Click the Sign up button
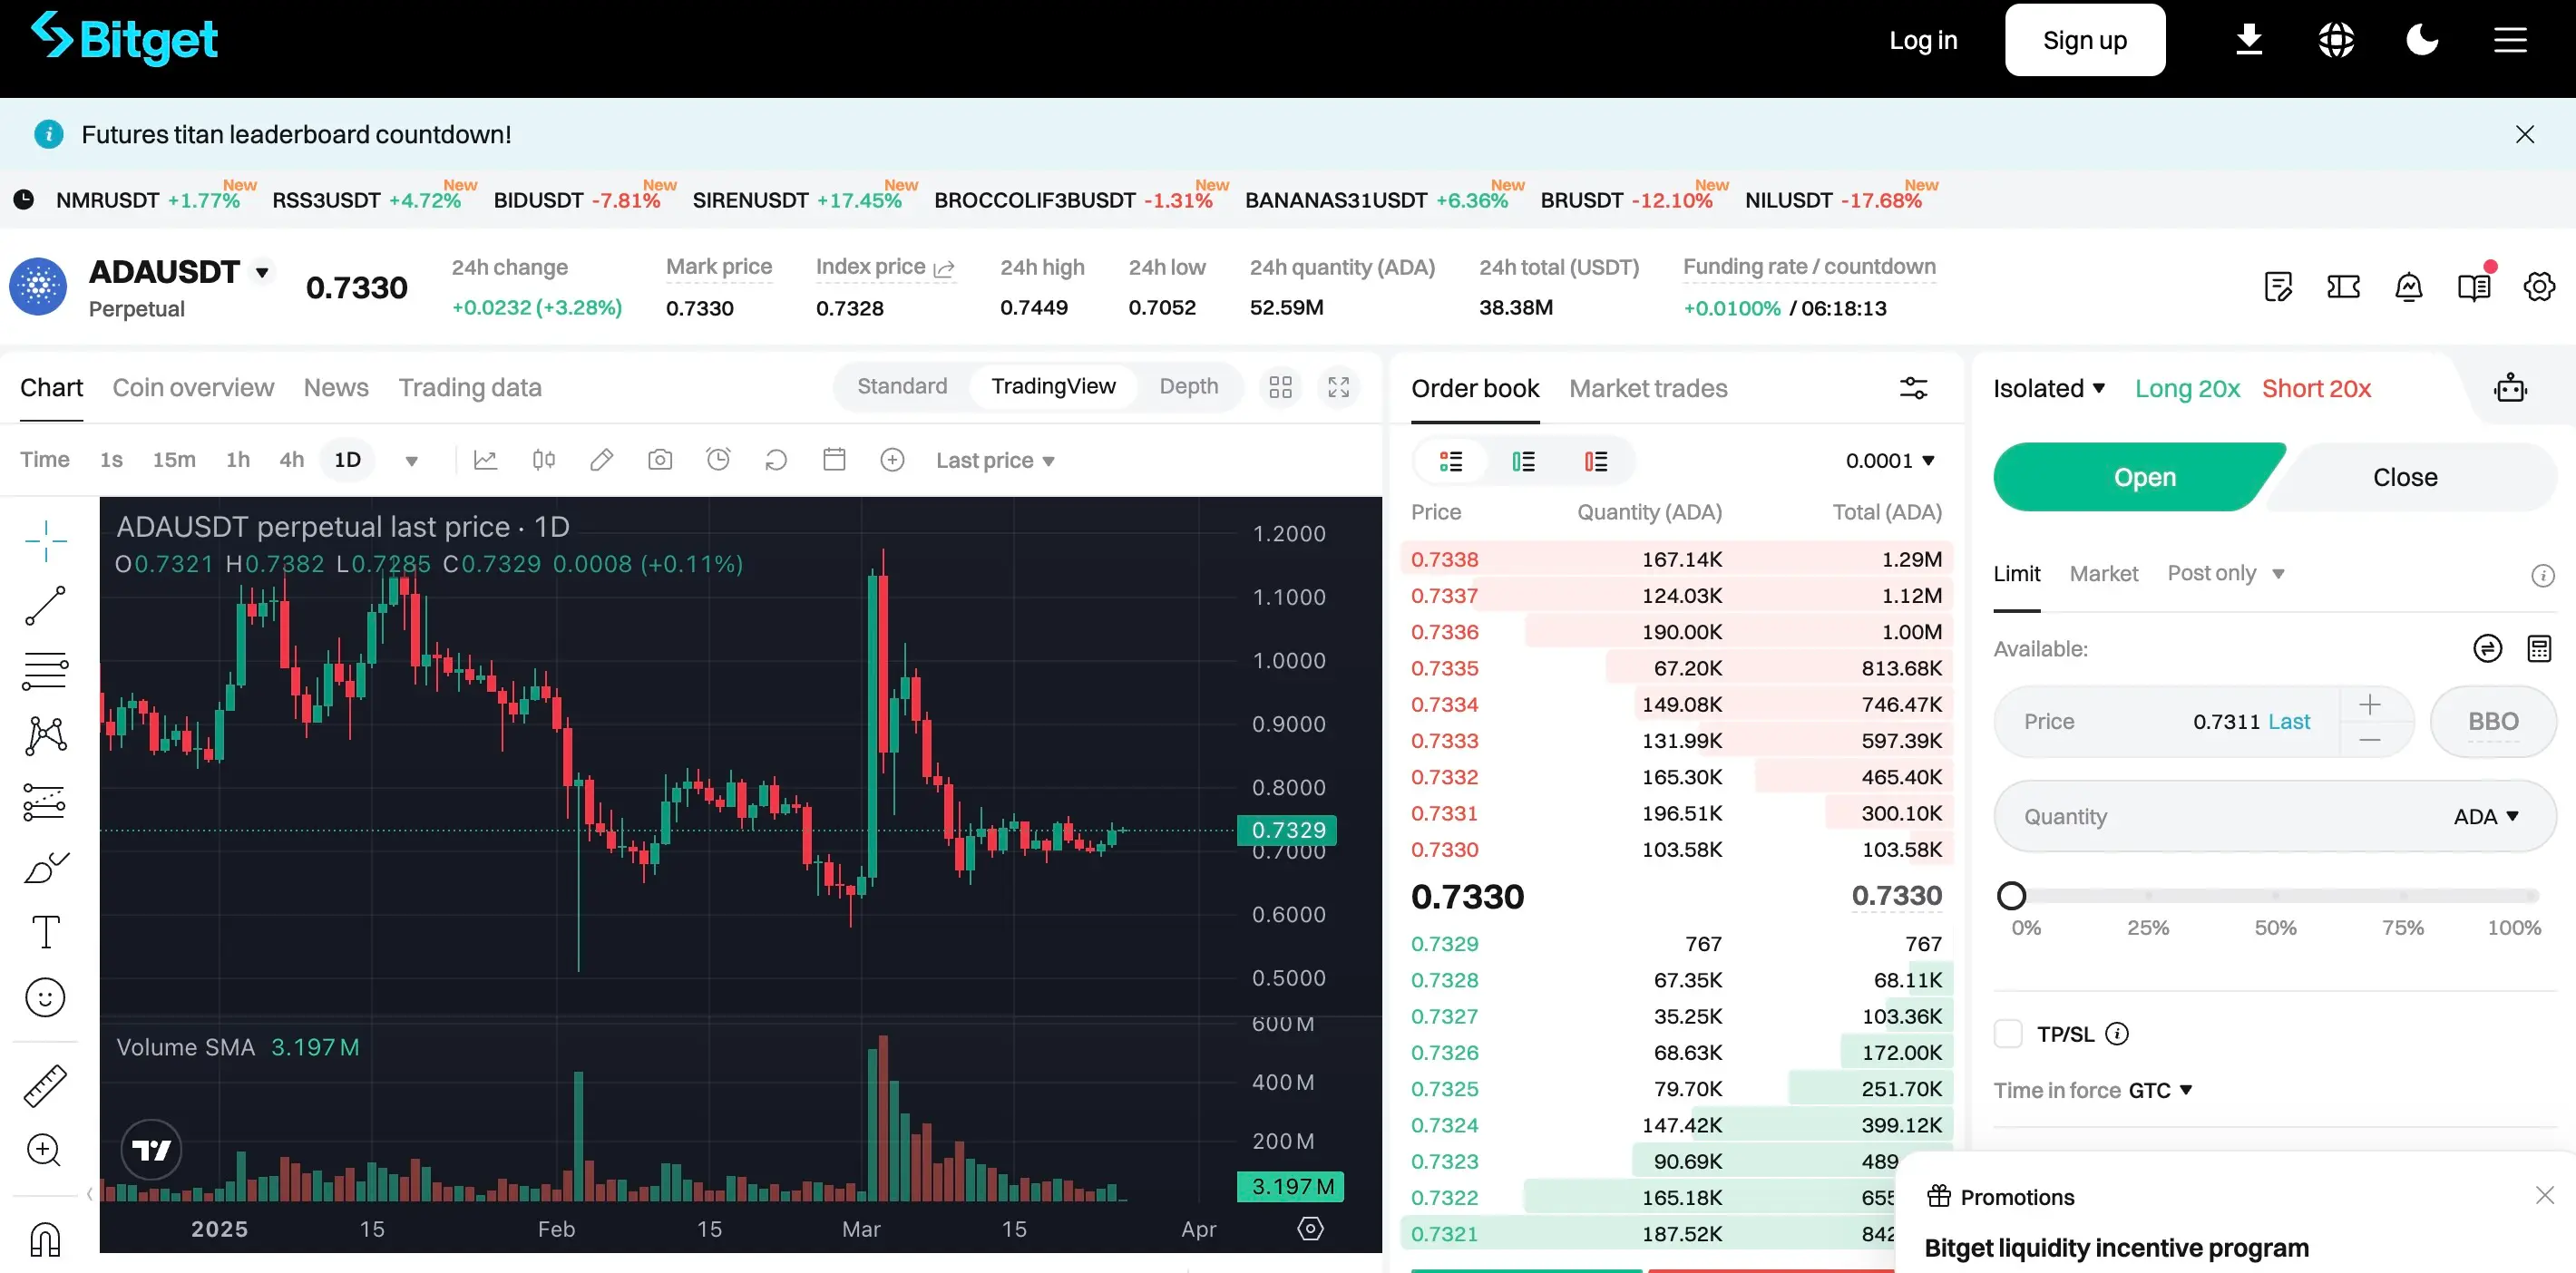The width and height of the screenshot is (2576, 1273). point(2084,40)
